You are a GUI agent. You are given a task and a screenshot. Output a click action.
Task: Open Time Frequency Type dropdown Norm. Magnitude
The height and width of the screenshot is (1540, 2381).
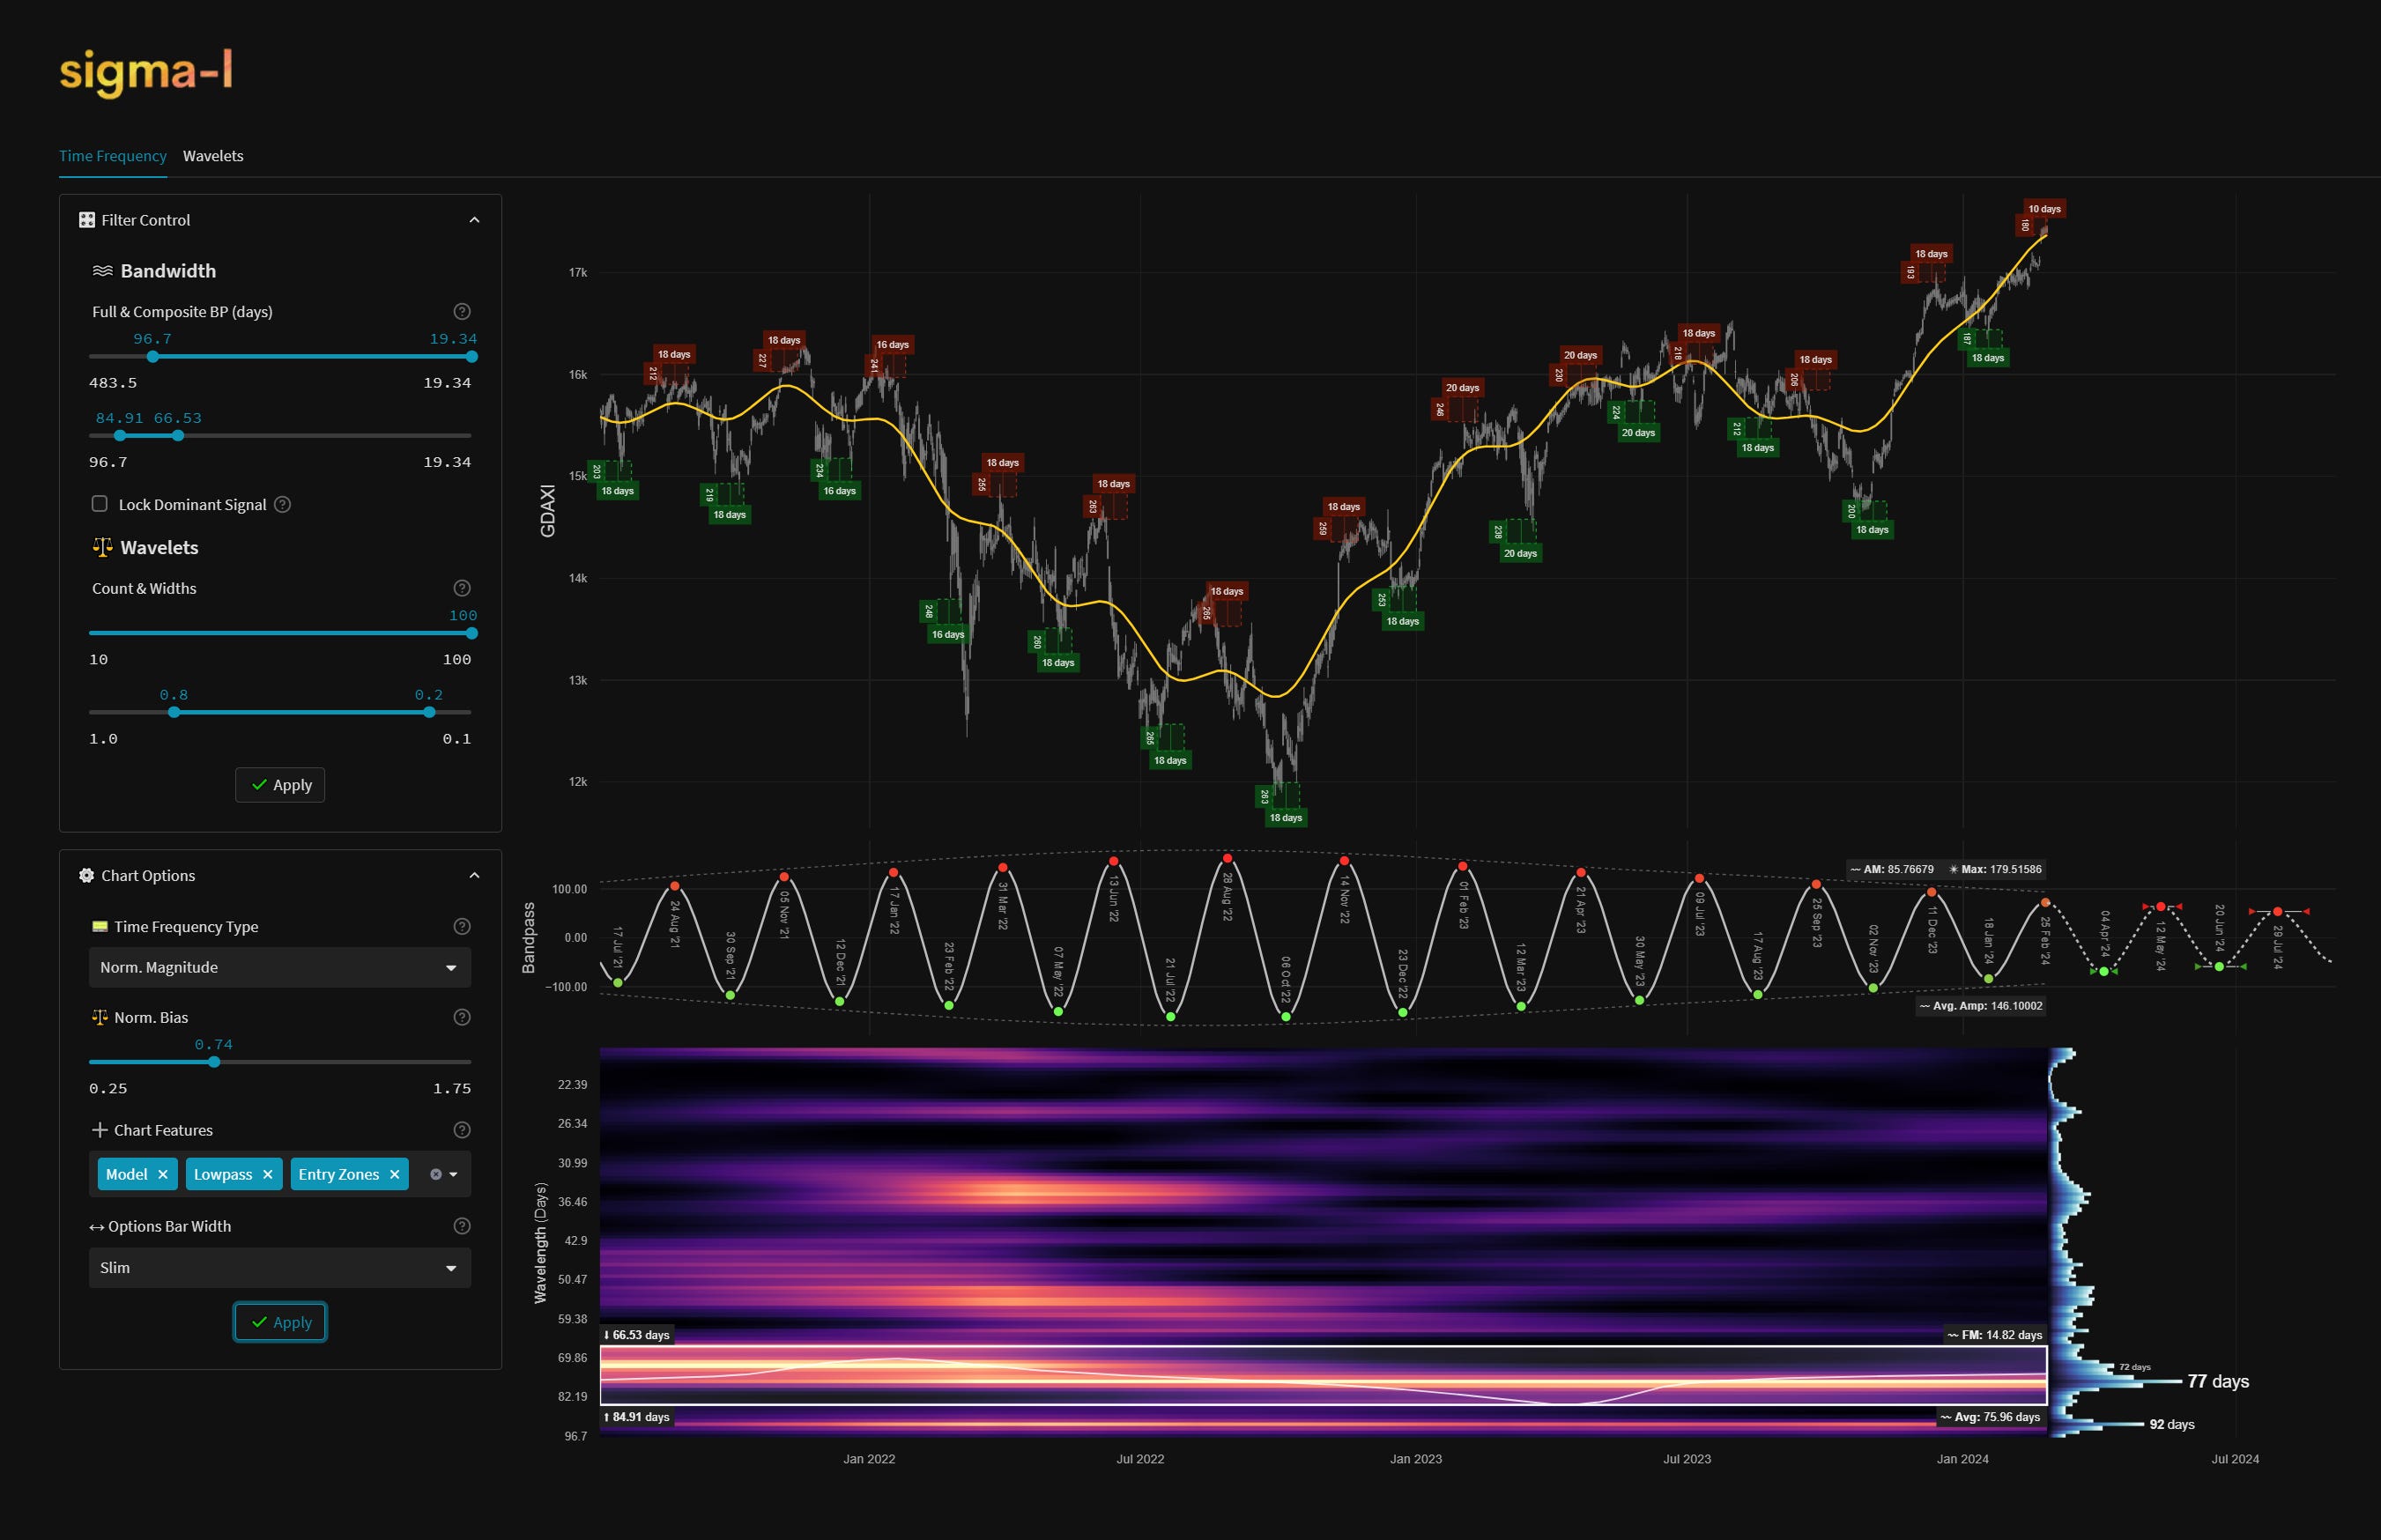tap(280, 968)
